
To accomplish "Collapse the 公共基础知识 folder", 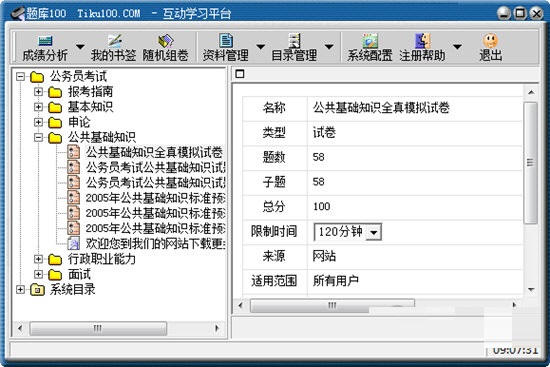I will [x=38, y=137].
